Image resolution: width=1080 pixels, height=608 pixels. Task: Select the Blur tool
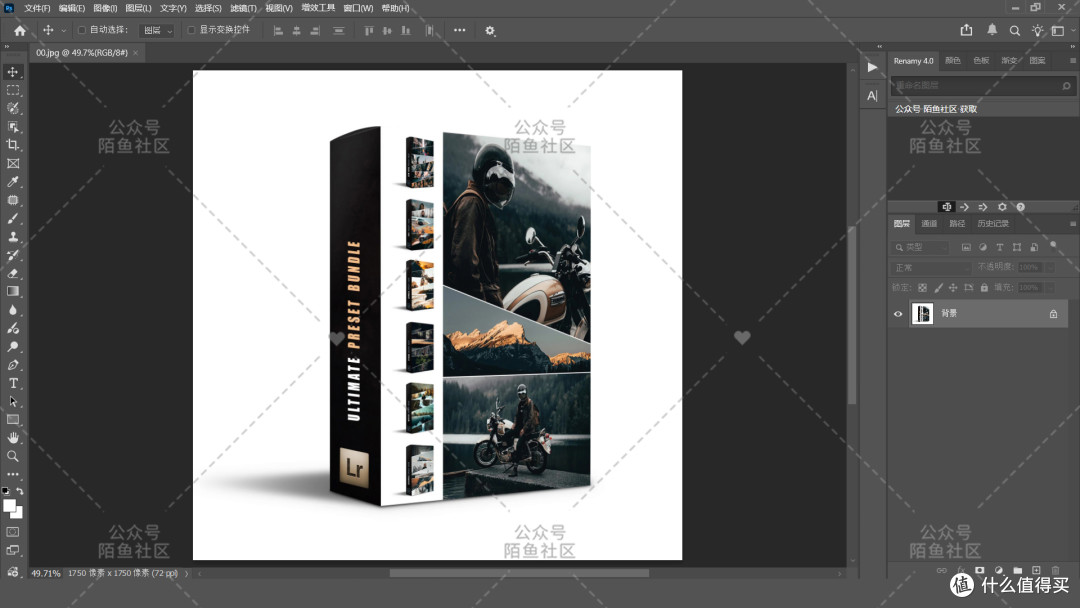[x=13, y=310]
